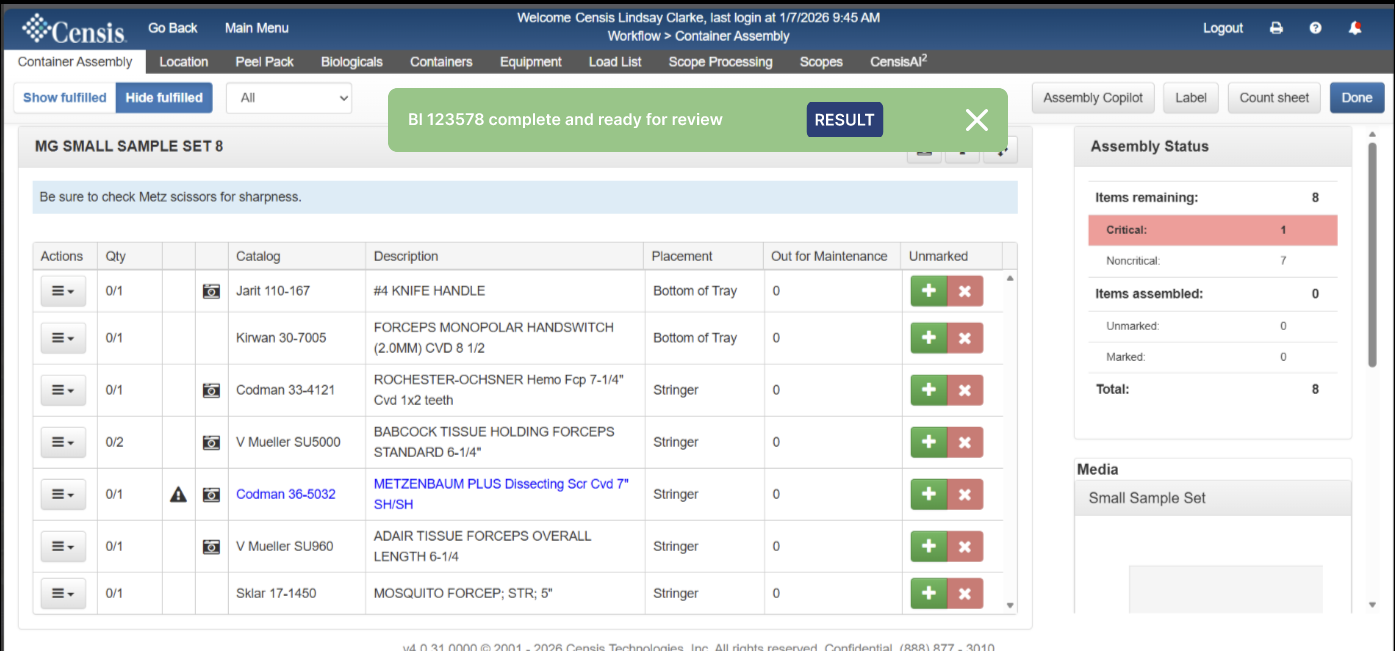Image resolution: width=1395 pixels, height=651 pixels.
Task: Go to the Equipment tab
Action: (x=531, y=62)
